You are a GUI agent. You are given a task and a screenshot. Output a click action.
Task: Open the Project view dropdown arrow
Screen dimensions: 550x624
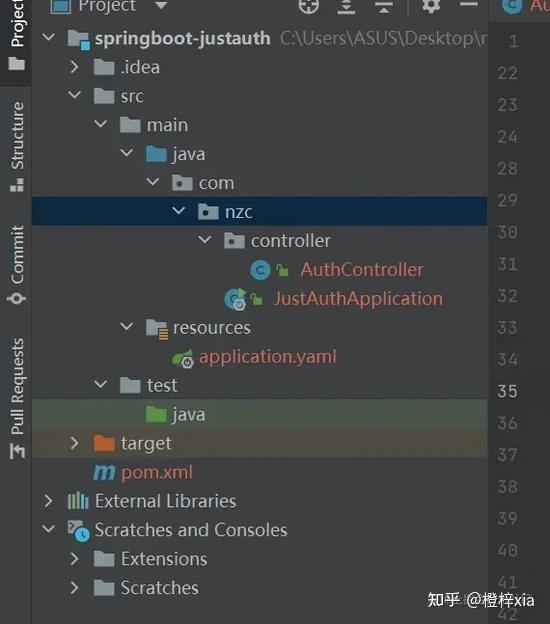(x=161, y=5)
